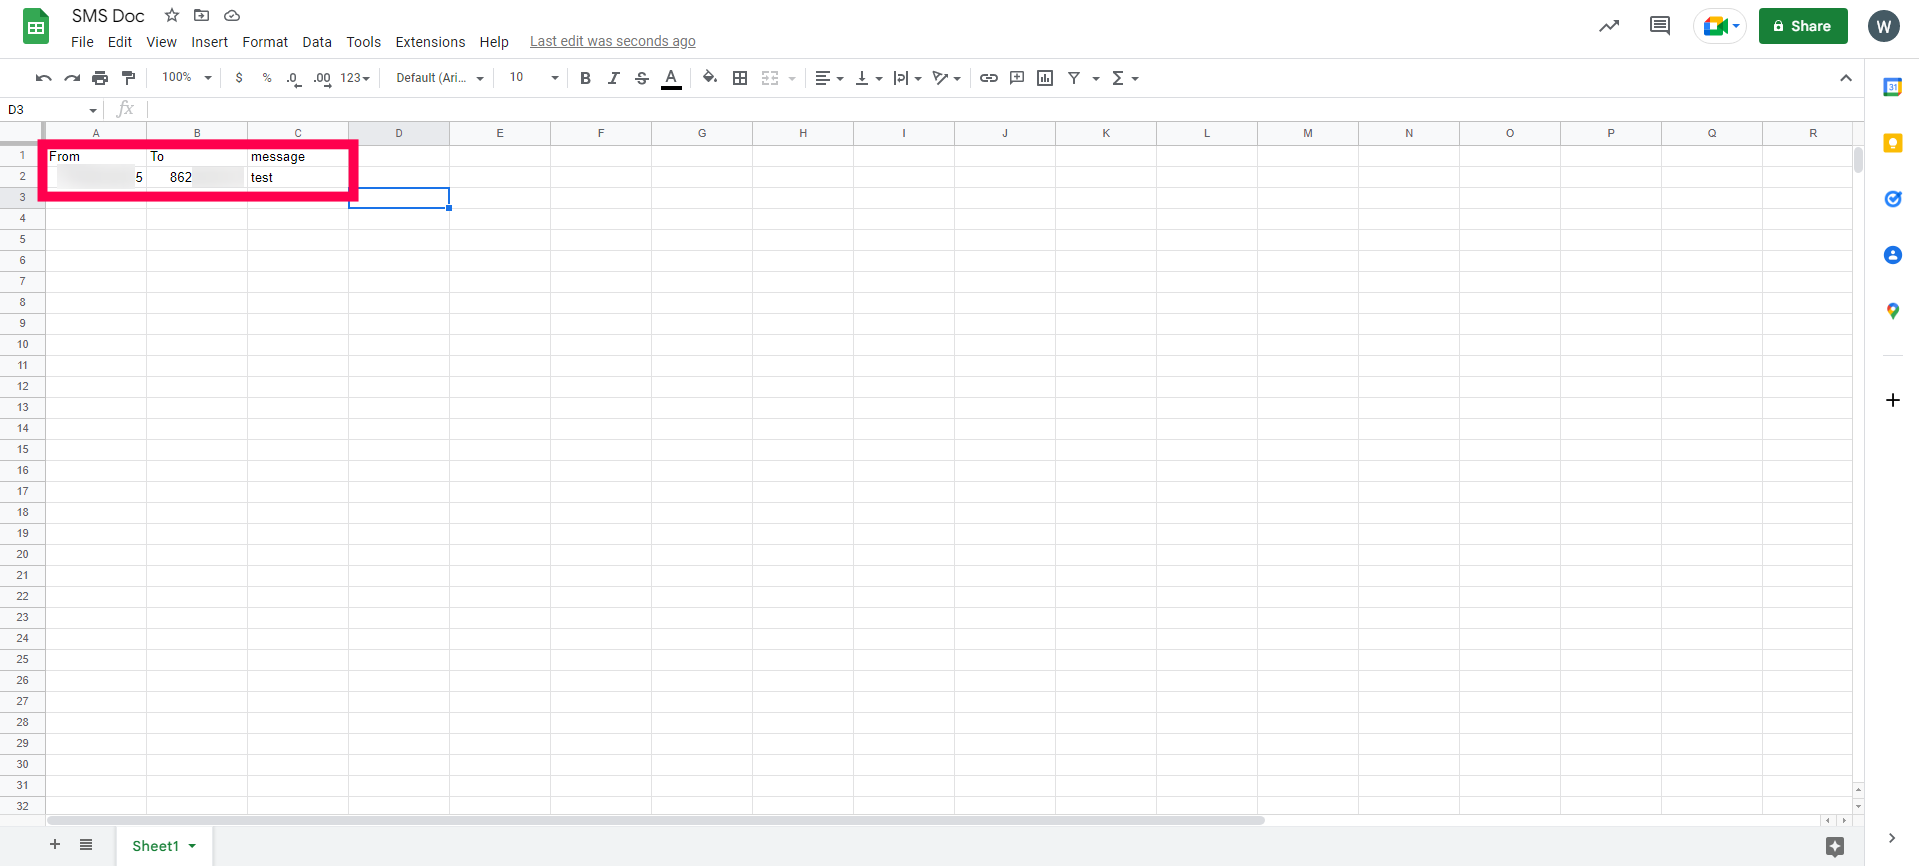
Task: Click the 'Last edit was seconds ago' link
Action: 613,42
